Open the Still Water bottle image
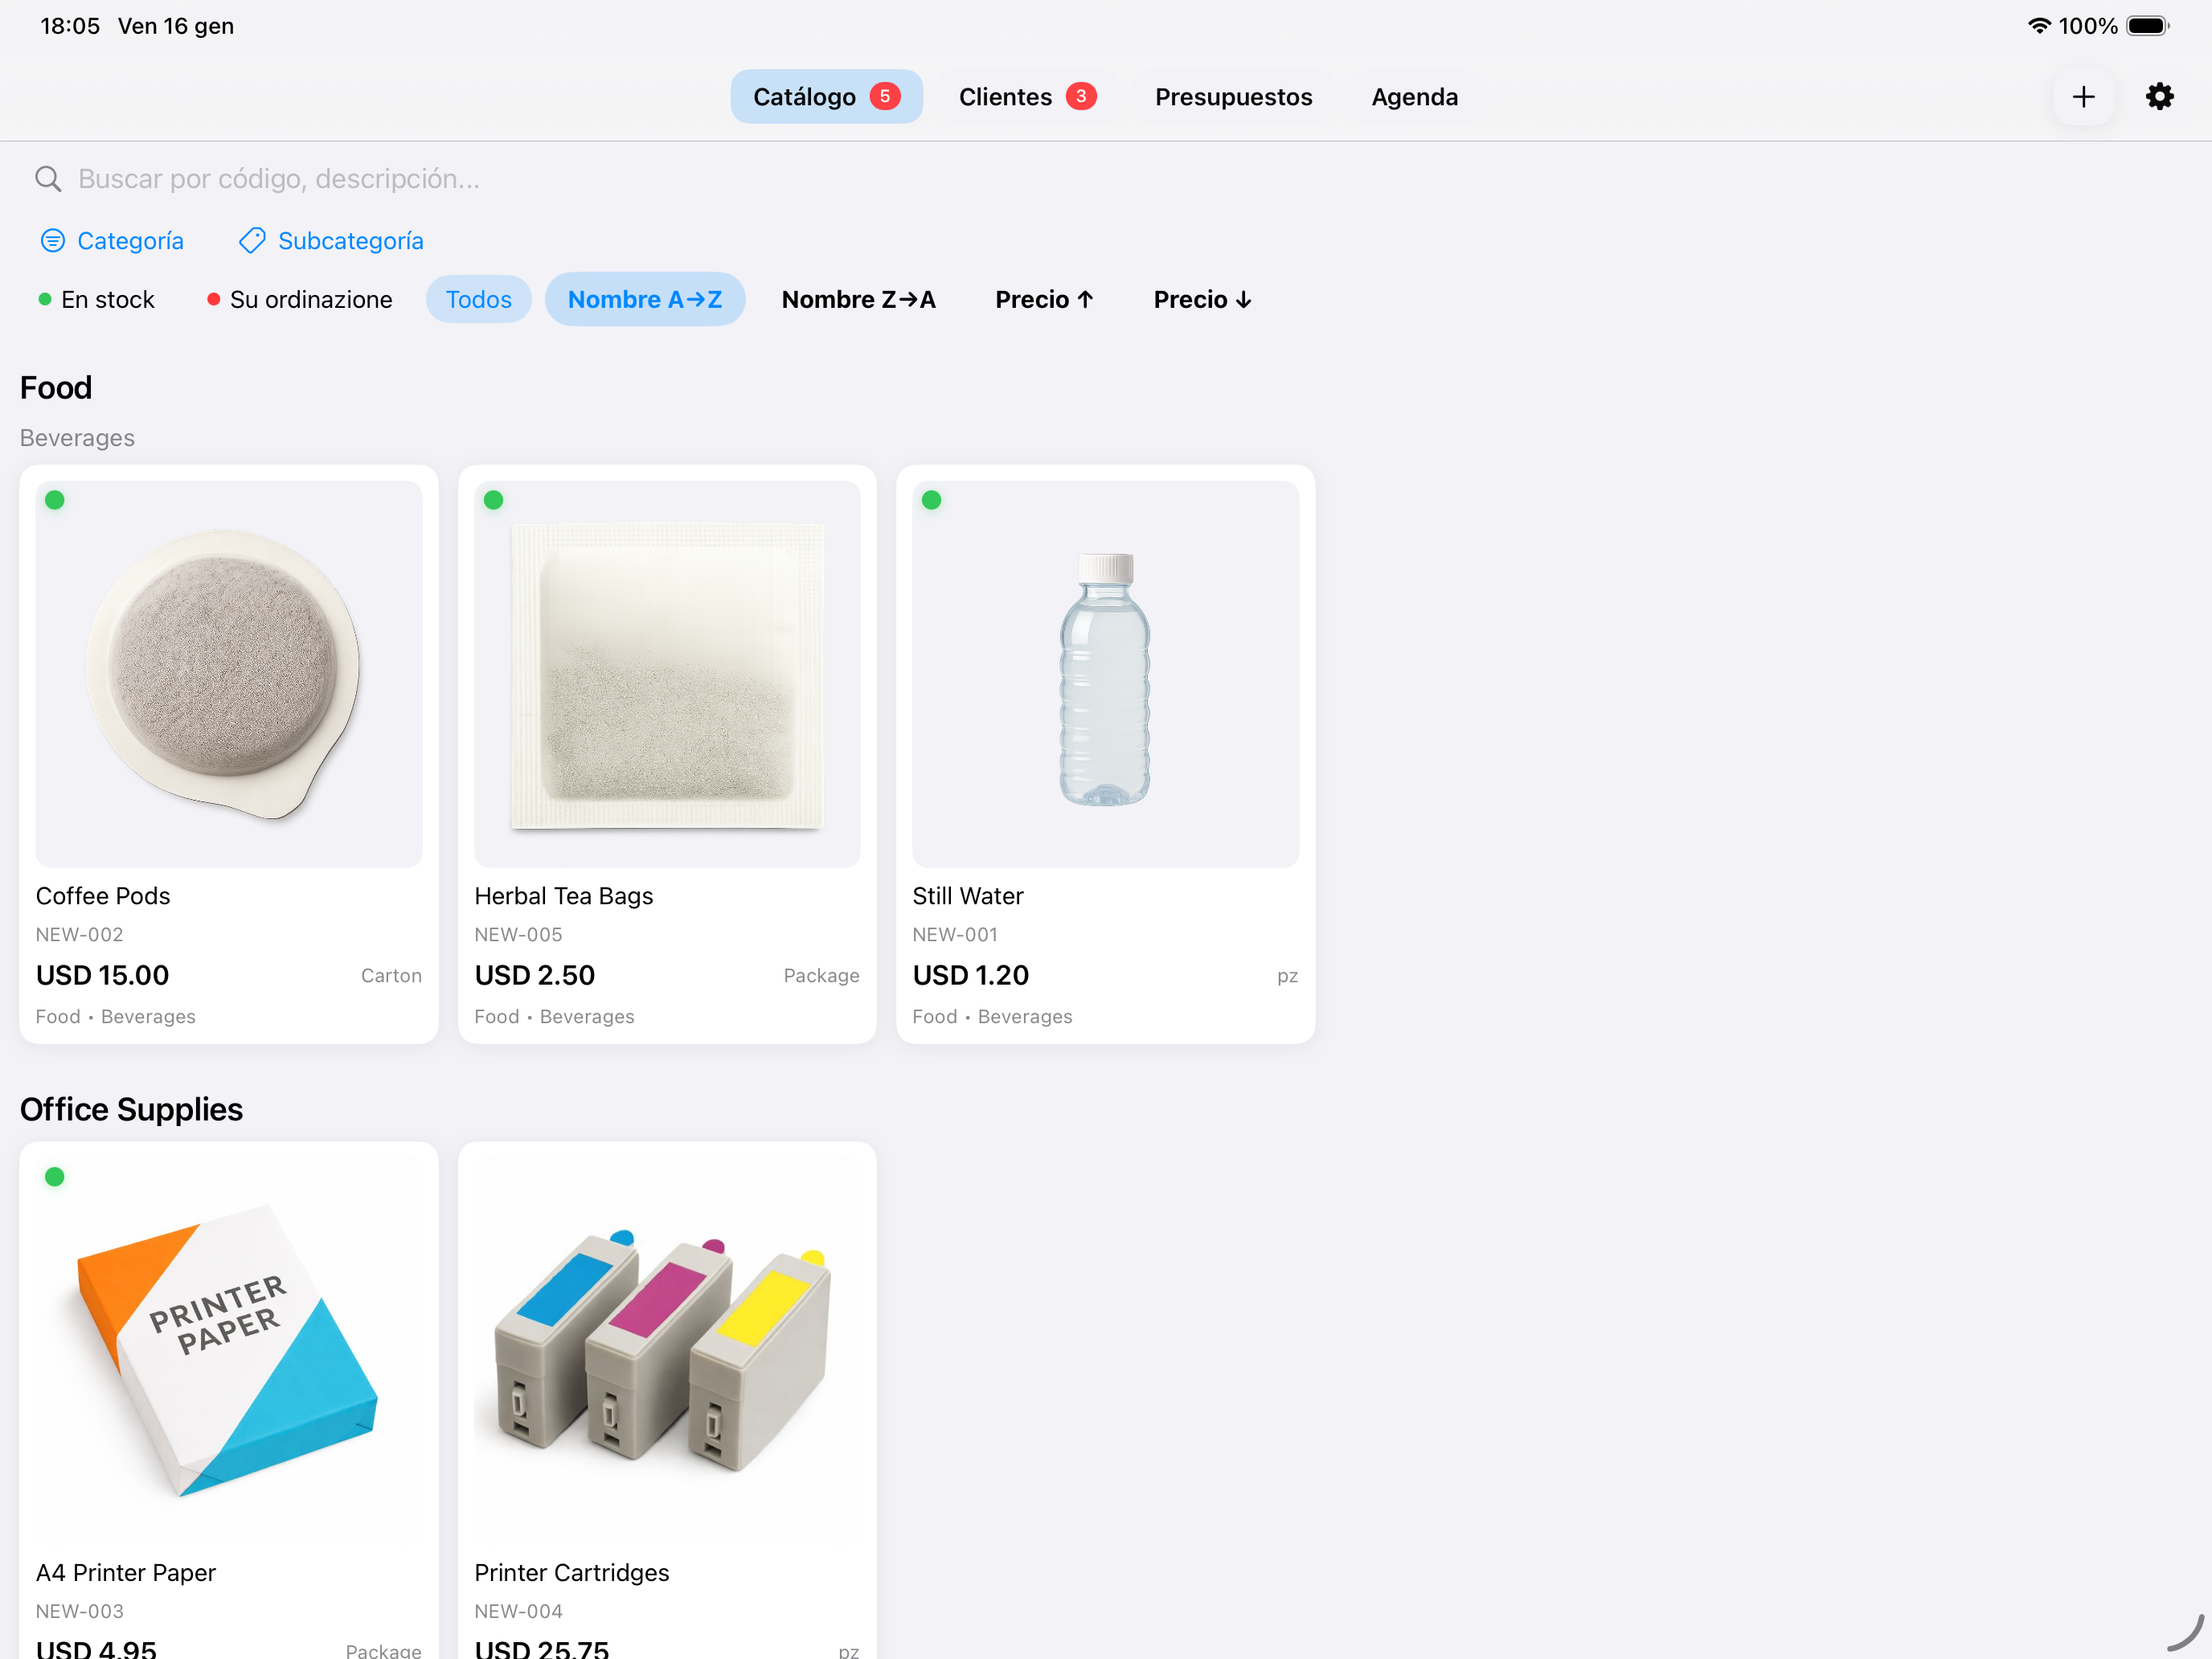Screen dimensions: 2212x1659 (x=1105, y=674)
